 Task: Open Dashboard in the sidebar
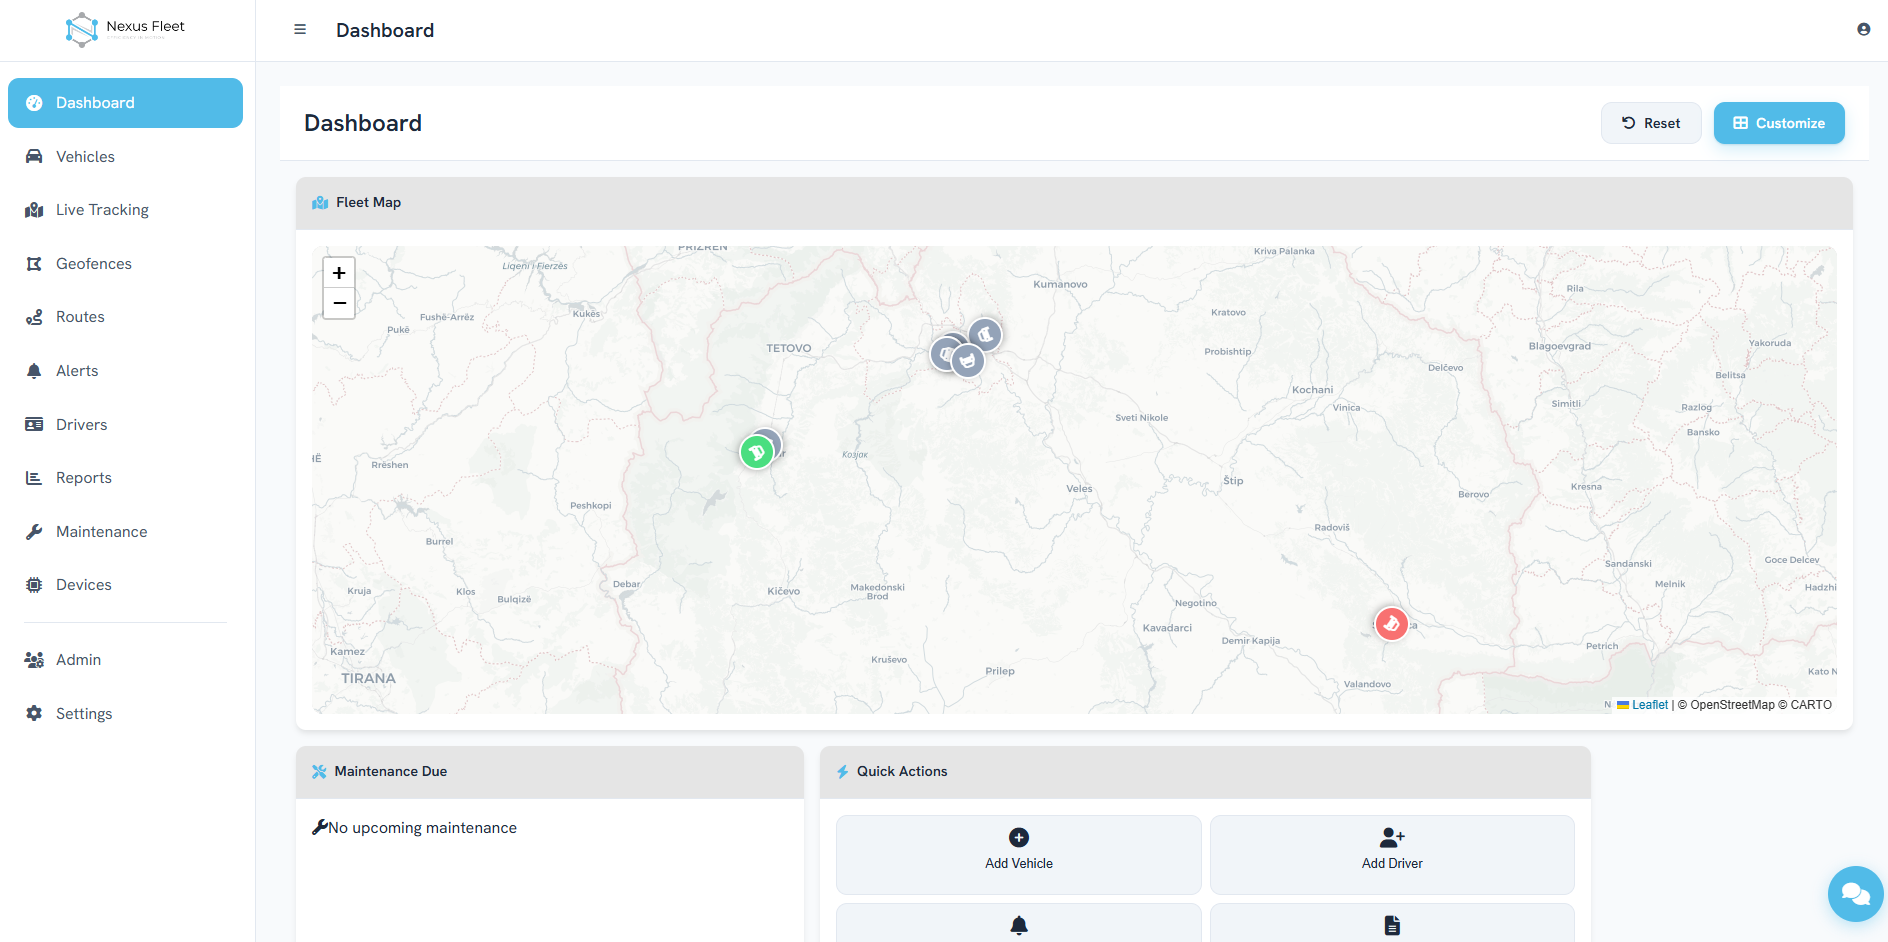(125, 103)
